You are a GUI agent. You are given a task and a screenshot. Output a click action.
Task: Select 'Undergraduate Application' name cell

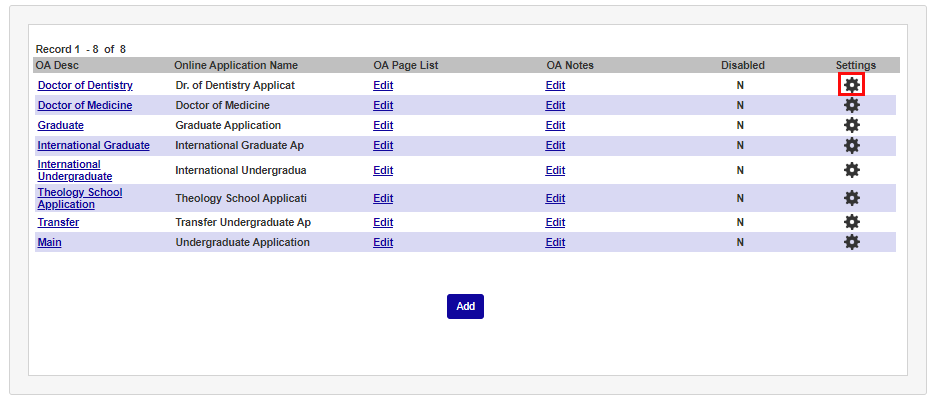[242, 243]
